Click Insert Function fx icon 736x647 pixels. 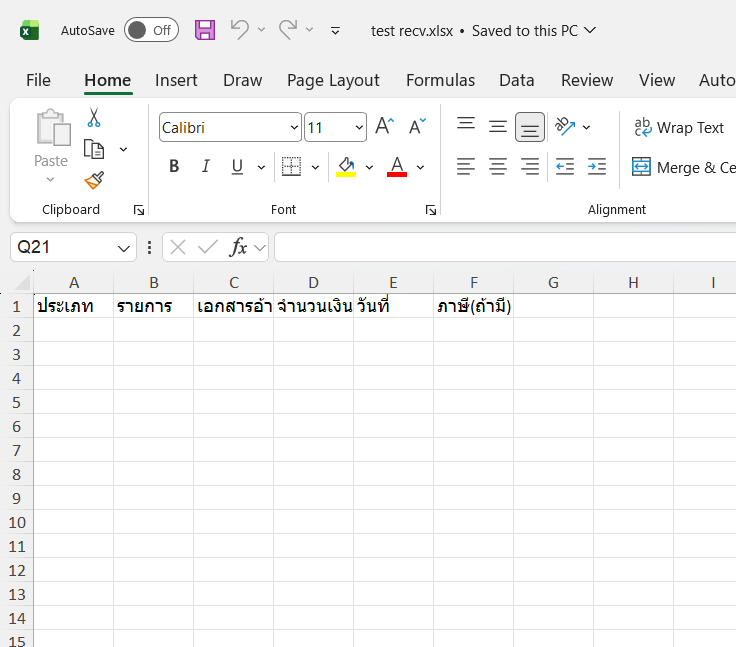click(238, 247)
